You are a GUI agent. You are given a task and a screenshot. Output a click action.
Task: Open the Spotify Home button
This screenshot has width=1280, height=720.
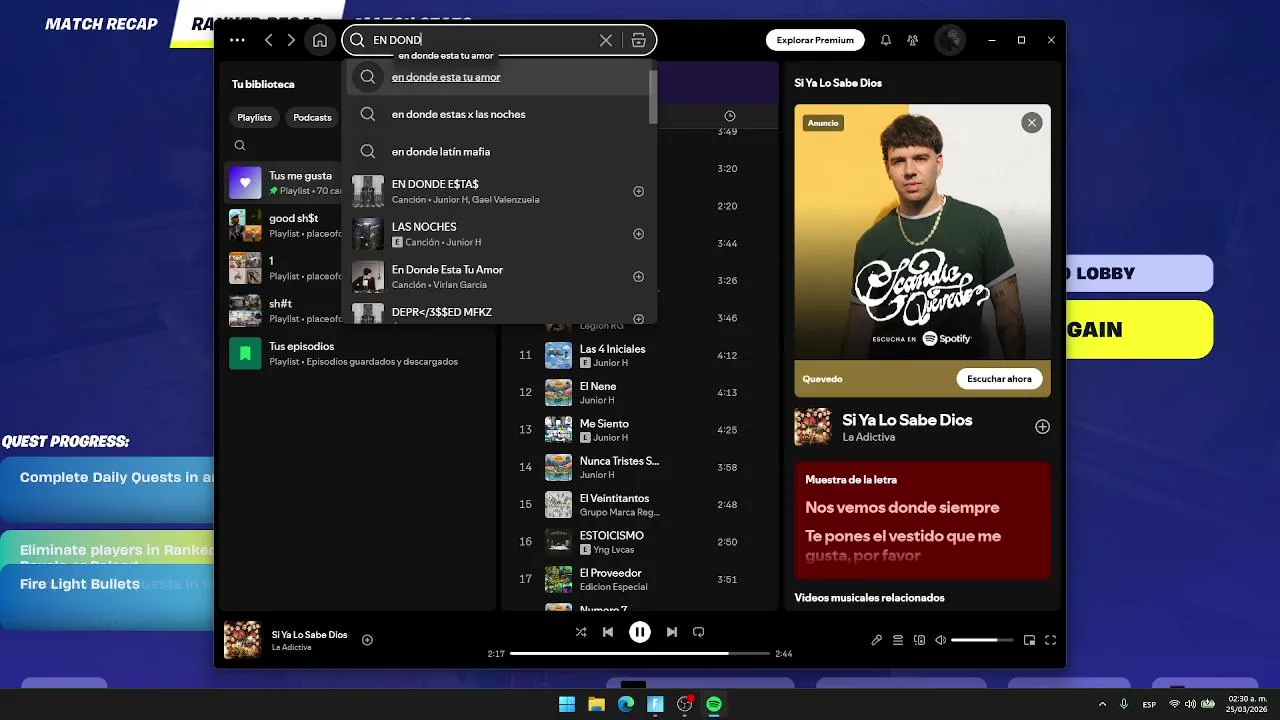(x=320, y=40)
